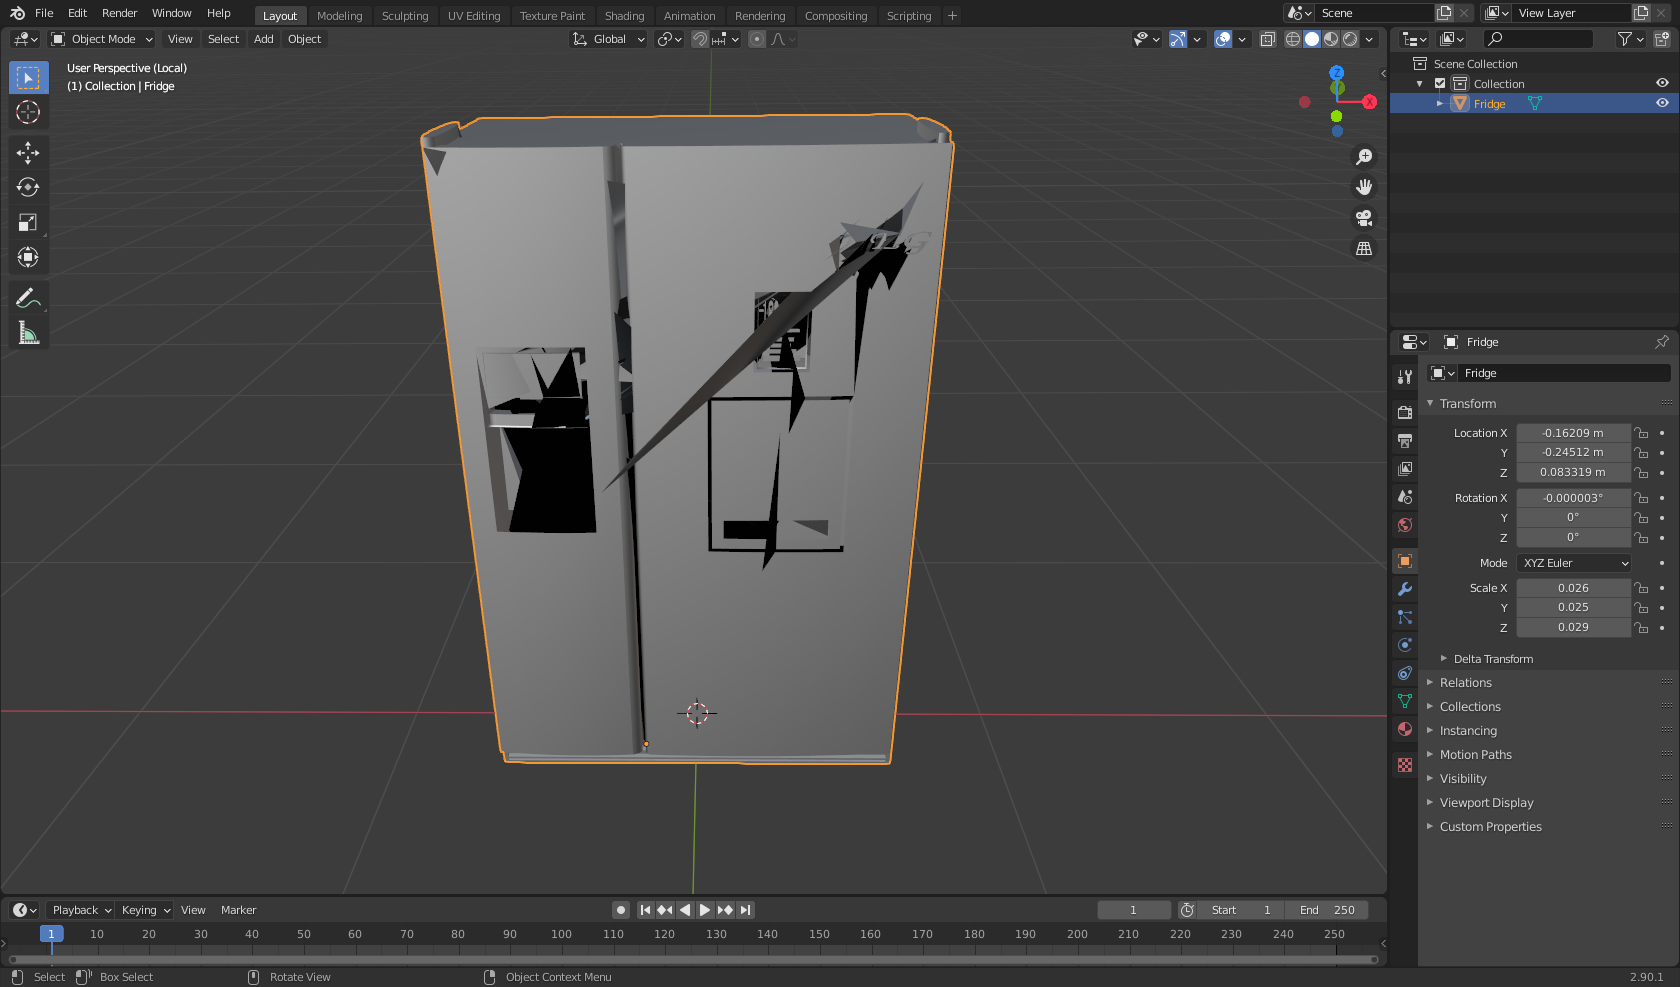Hide the Fridge object in outliner
Screen dimensions: 1680x987
[1662, 103]
